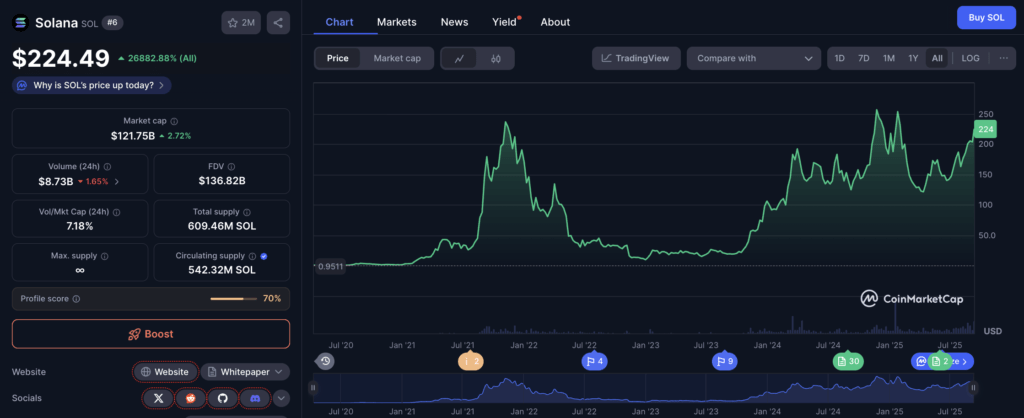Open the Compare with dropdown
The height and width of the screenshot is (418, 1024).
pyautogui.click(x=754, y=58)
